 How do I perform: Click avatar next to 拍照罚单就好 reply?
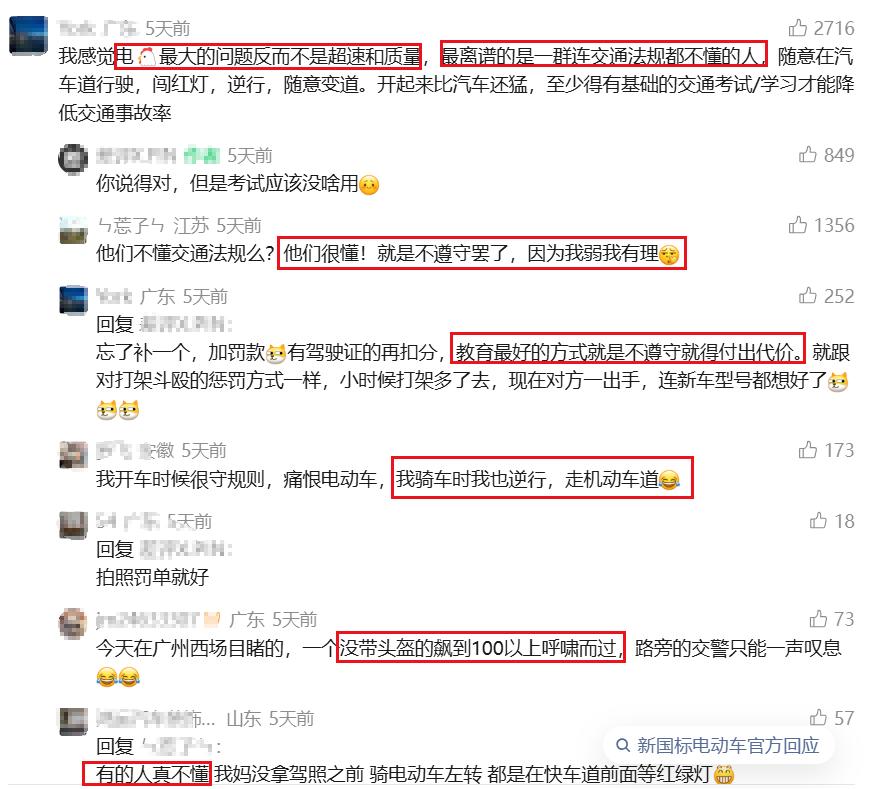[x=74, y=525]
